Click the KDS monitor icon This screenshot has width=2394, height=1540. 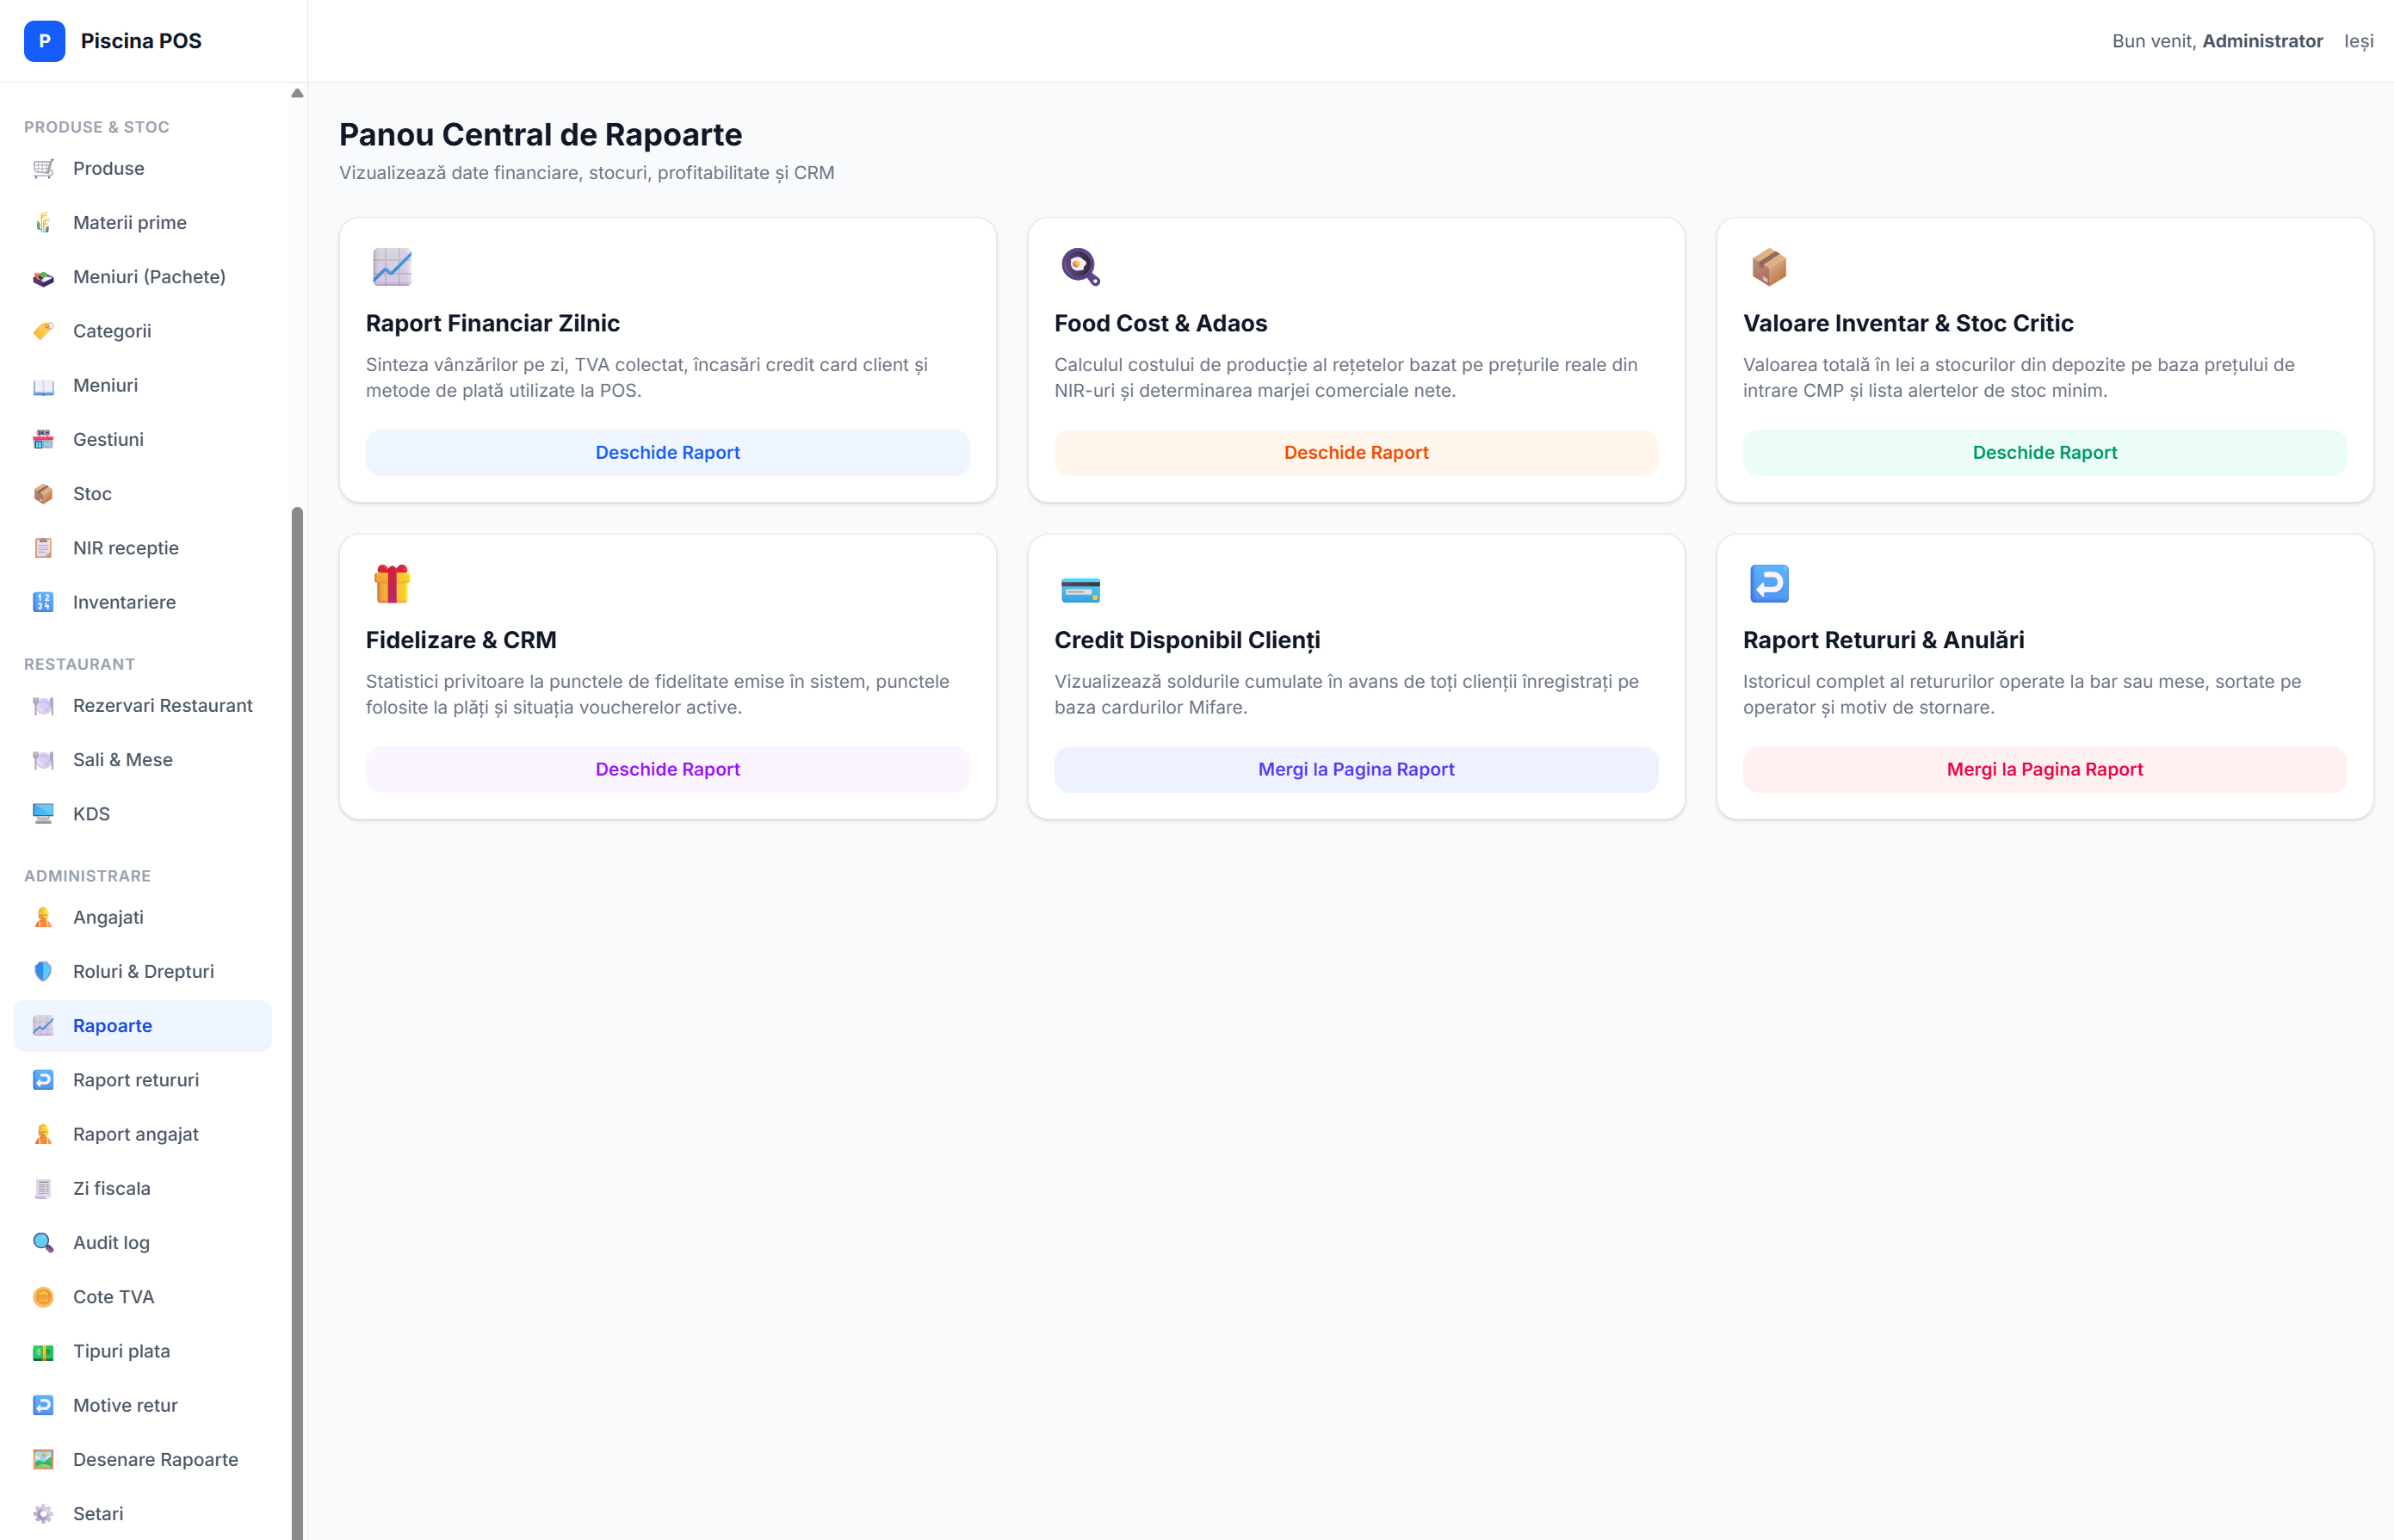coord(43,814)
